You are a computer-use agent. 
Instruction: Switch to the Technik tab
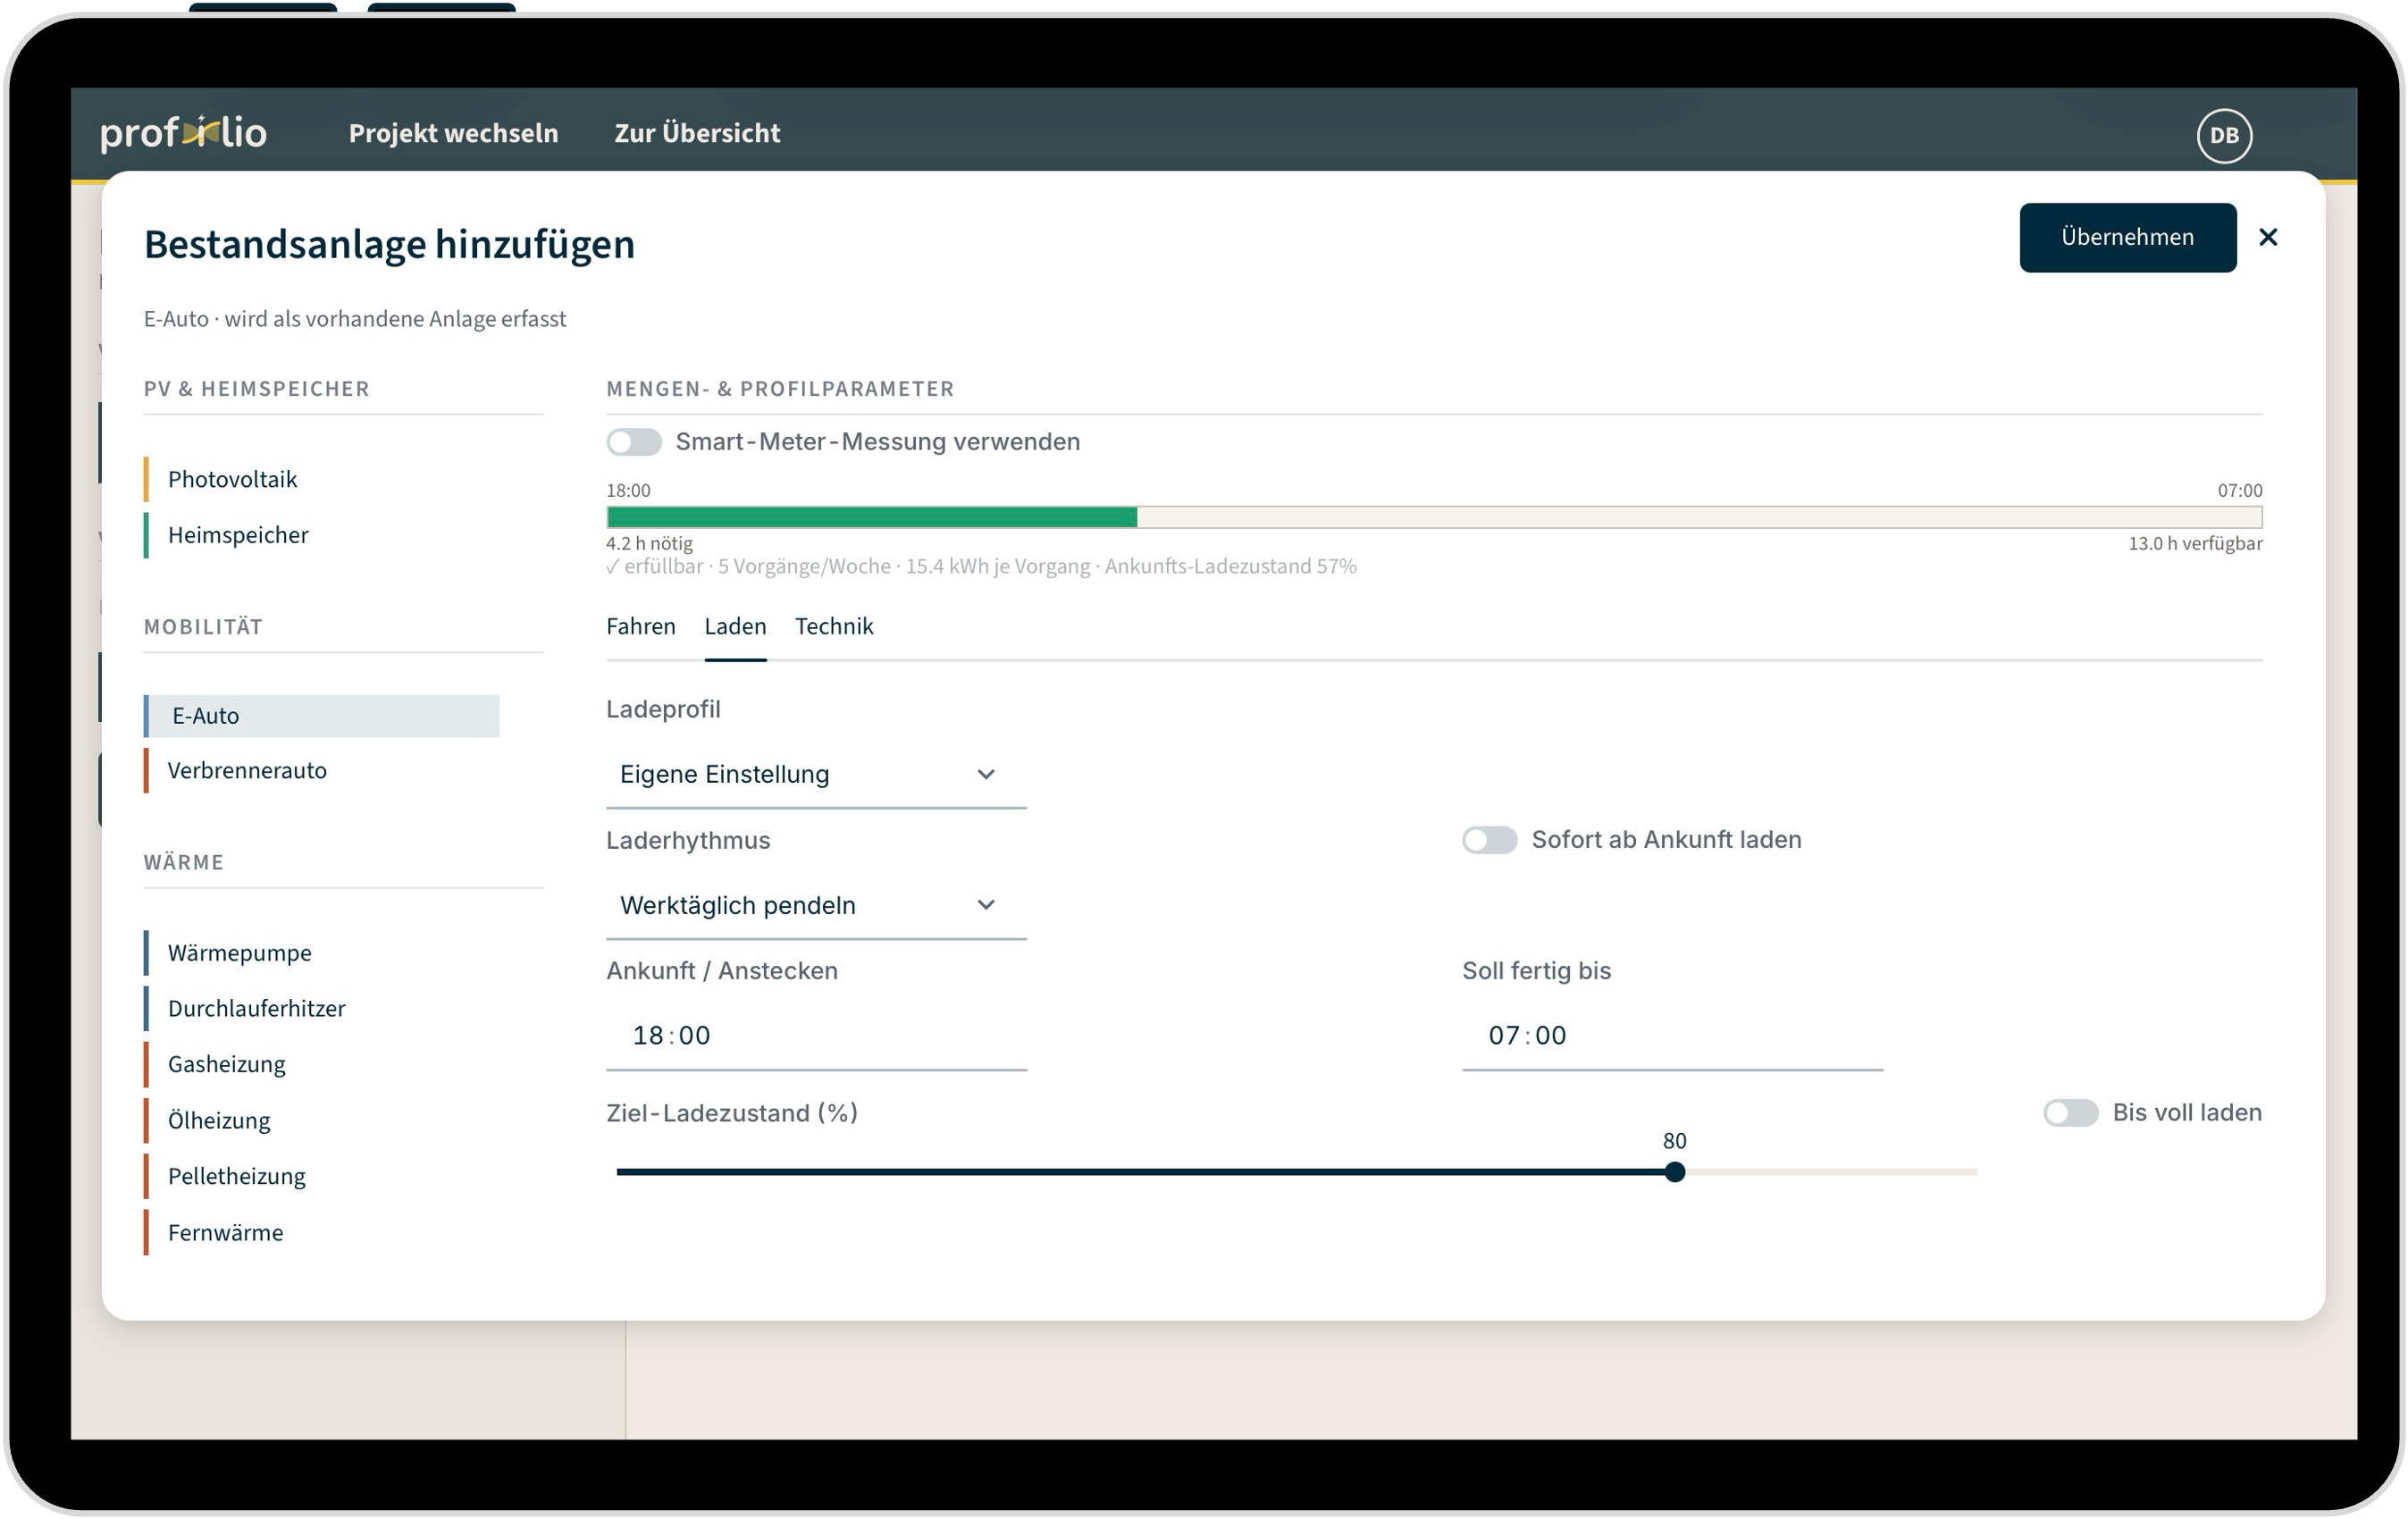coord(834,626)
